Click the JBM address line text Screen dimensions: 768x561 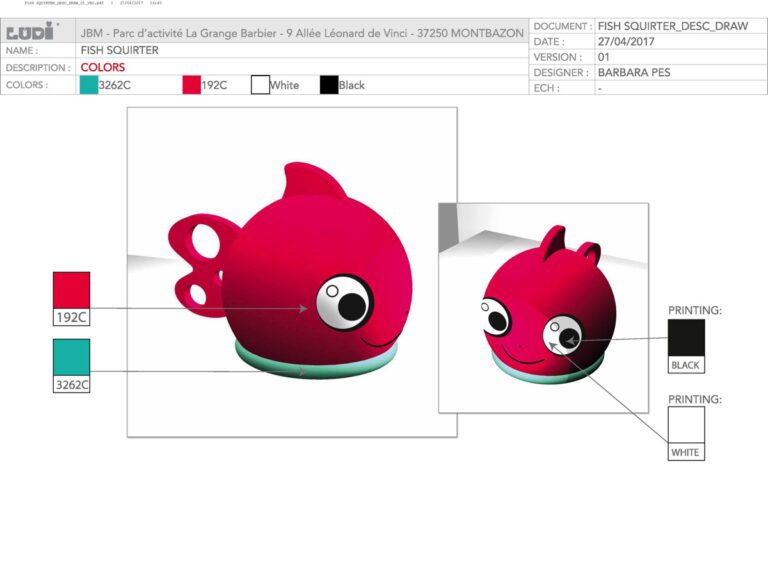(x=302, y=33)
